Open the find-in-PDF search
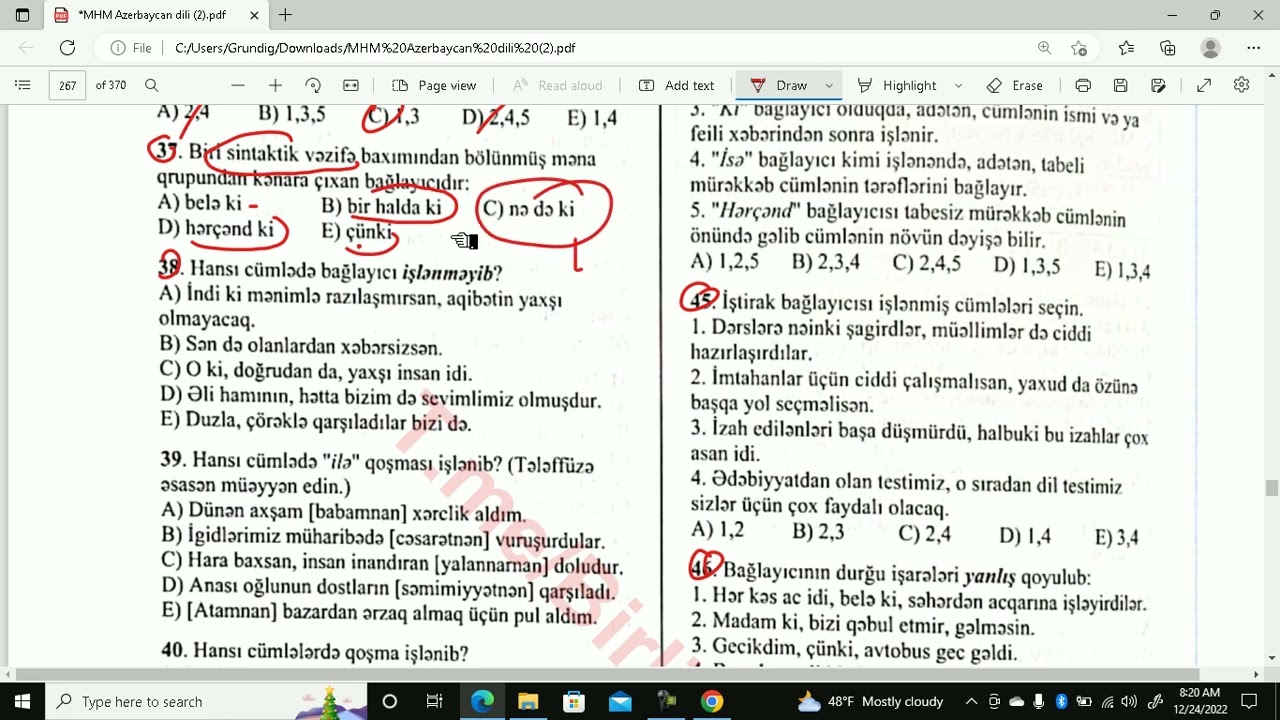The image size is (1280, 720). coord(152,85)
